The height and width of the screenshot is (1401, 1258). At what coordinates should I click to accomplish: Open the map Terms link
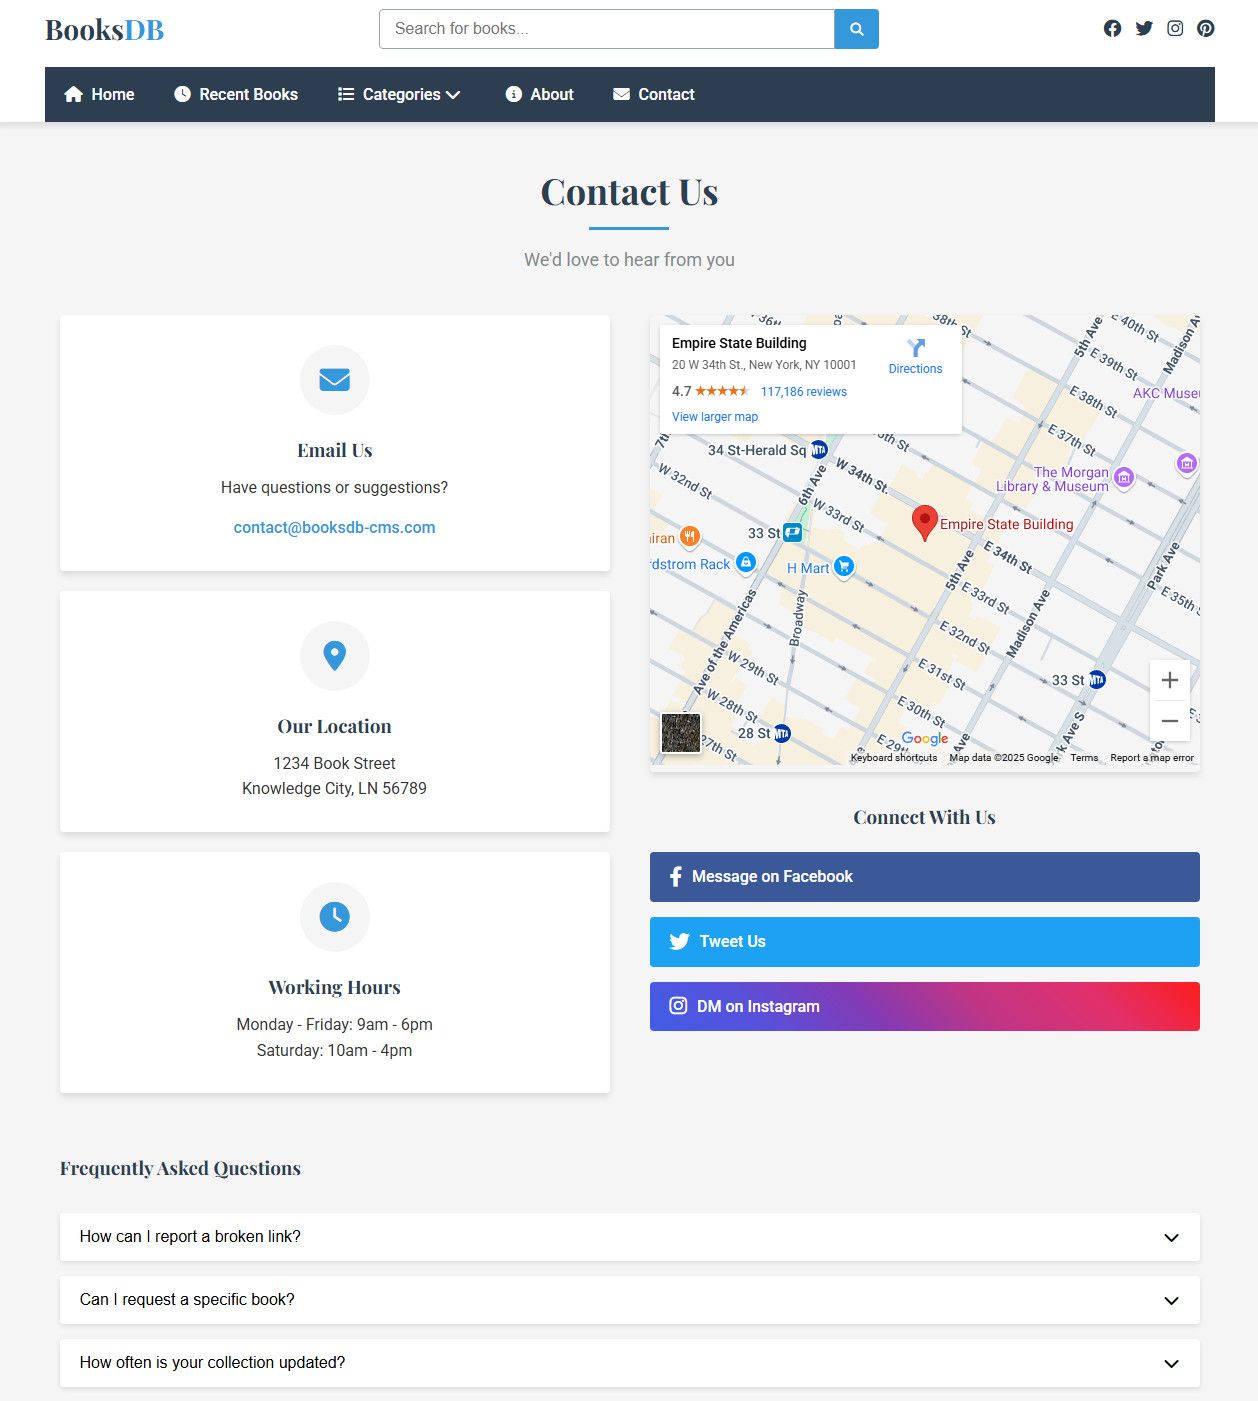click(1084, 758)
